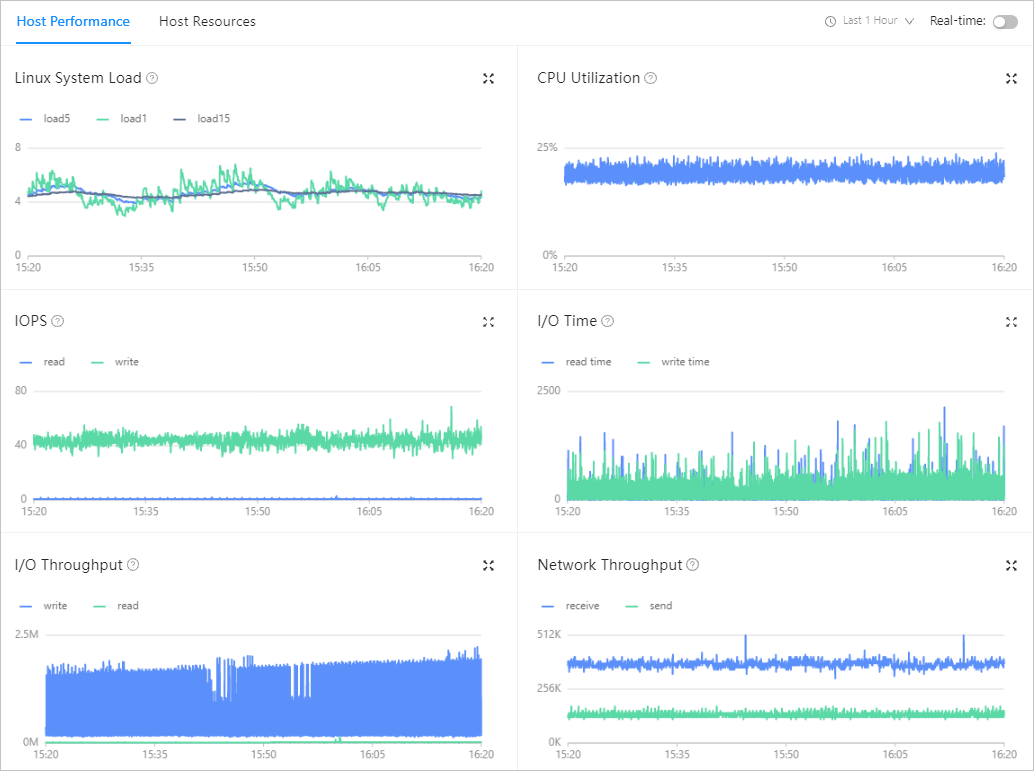Click the help icon beside CPU Utilization
Viewport: 1034px width, 771px height.
point(650,78)
